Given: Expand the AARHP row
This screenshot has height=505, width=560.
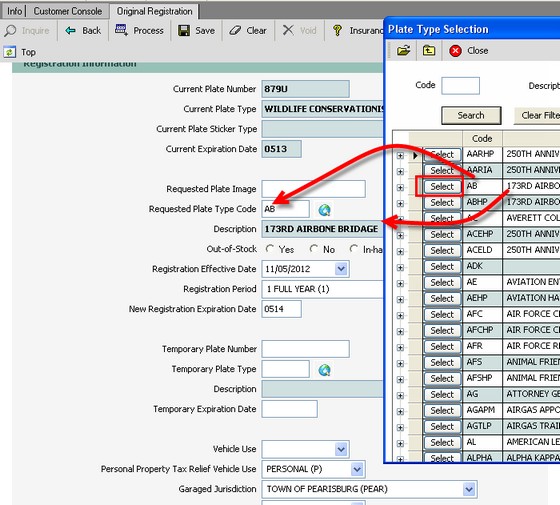Looking at the screenshot, I should (x=400, y=156).
